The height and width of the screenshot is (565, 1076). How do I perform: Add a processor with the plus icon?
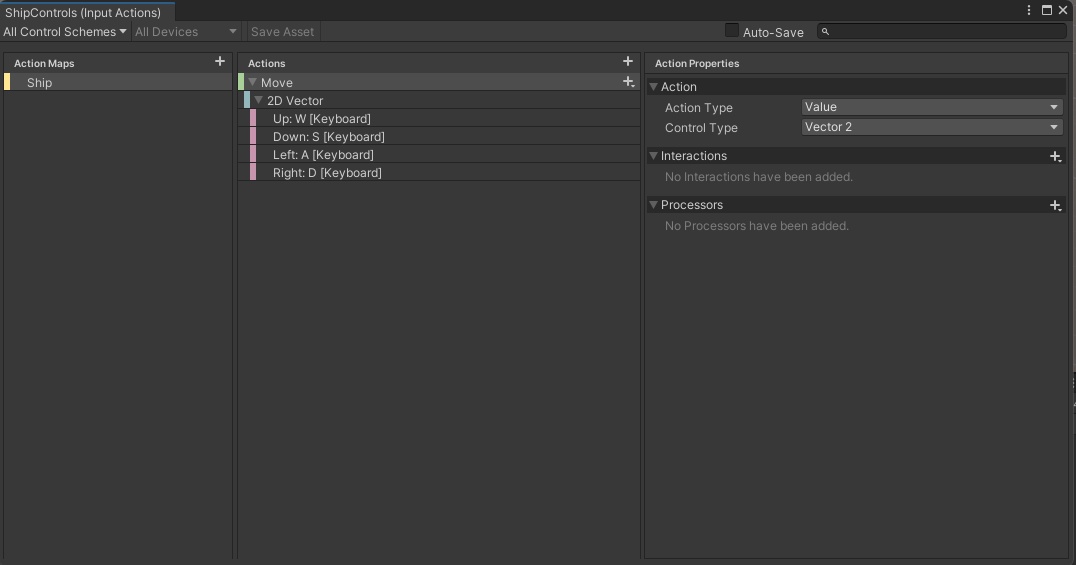point(1055,205)
